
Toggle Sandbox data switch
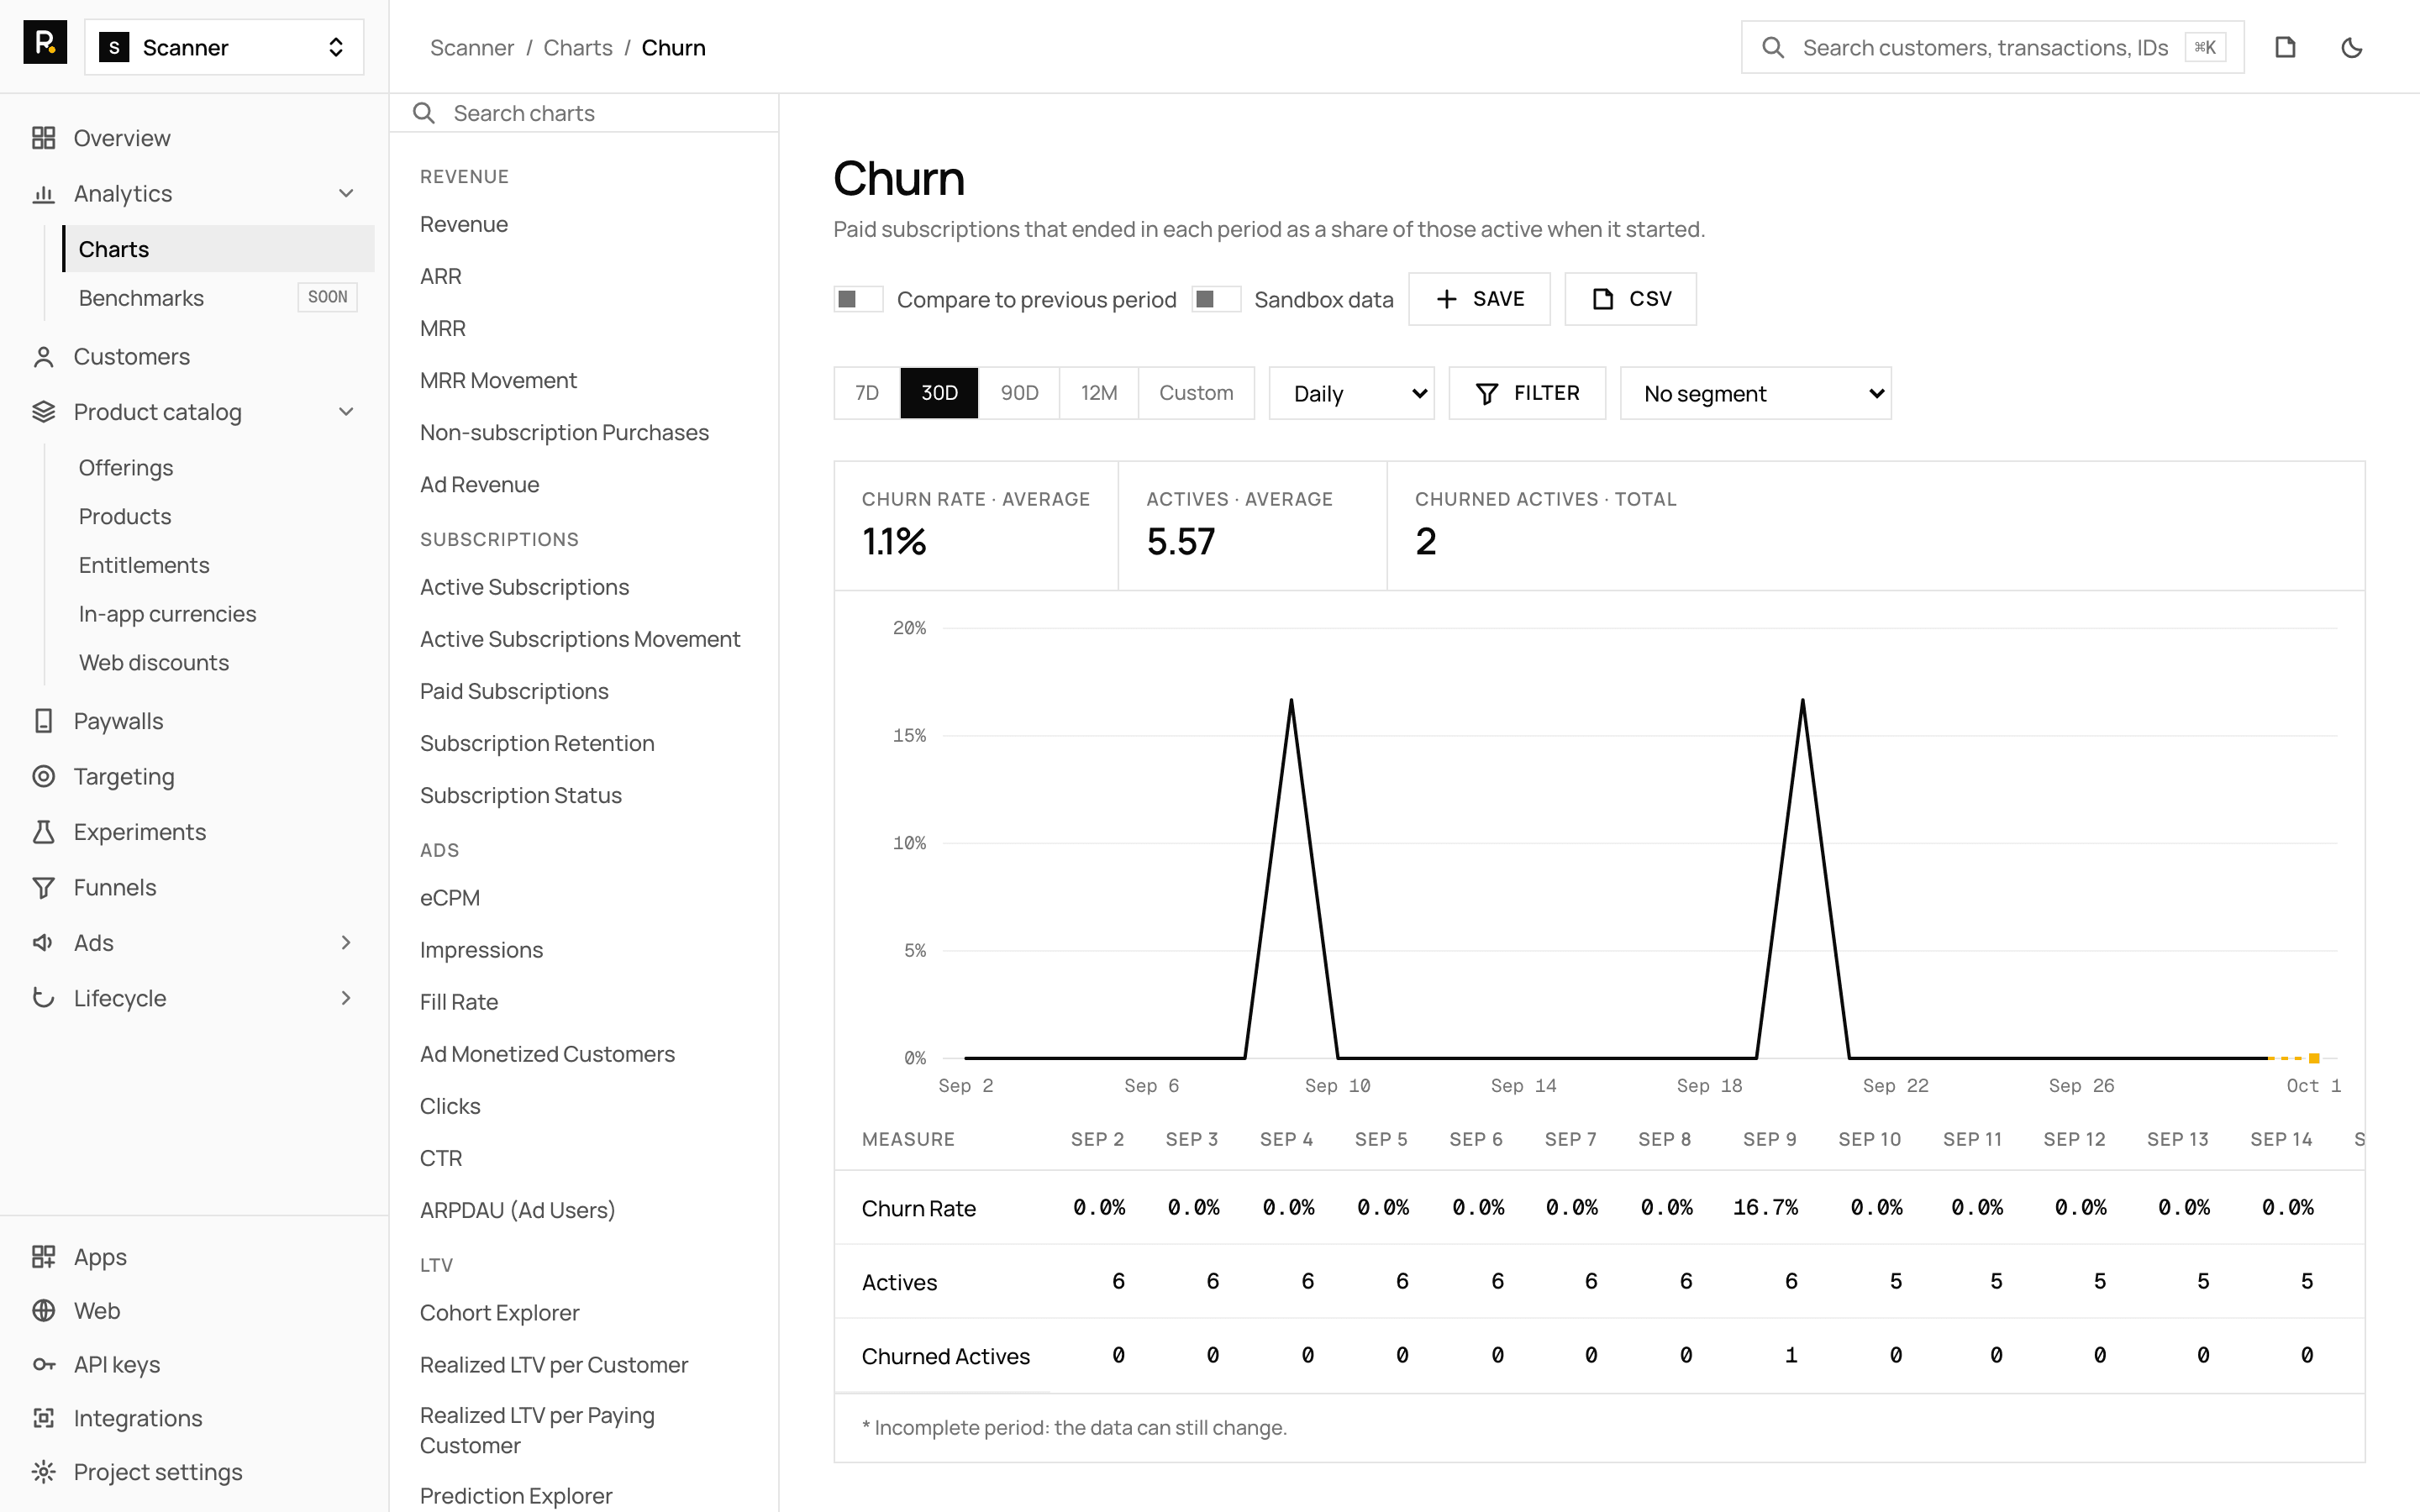(x=1216, y=299)
